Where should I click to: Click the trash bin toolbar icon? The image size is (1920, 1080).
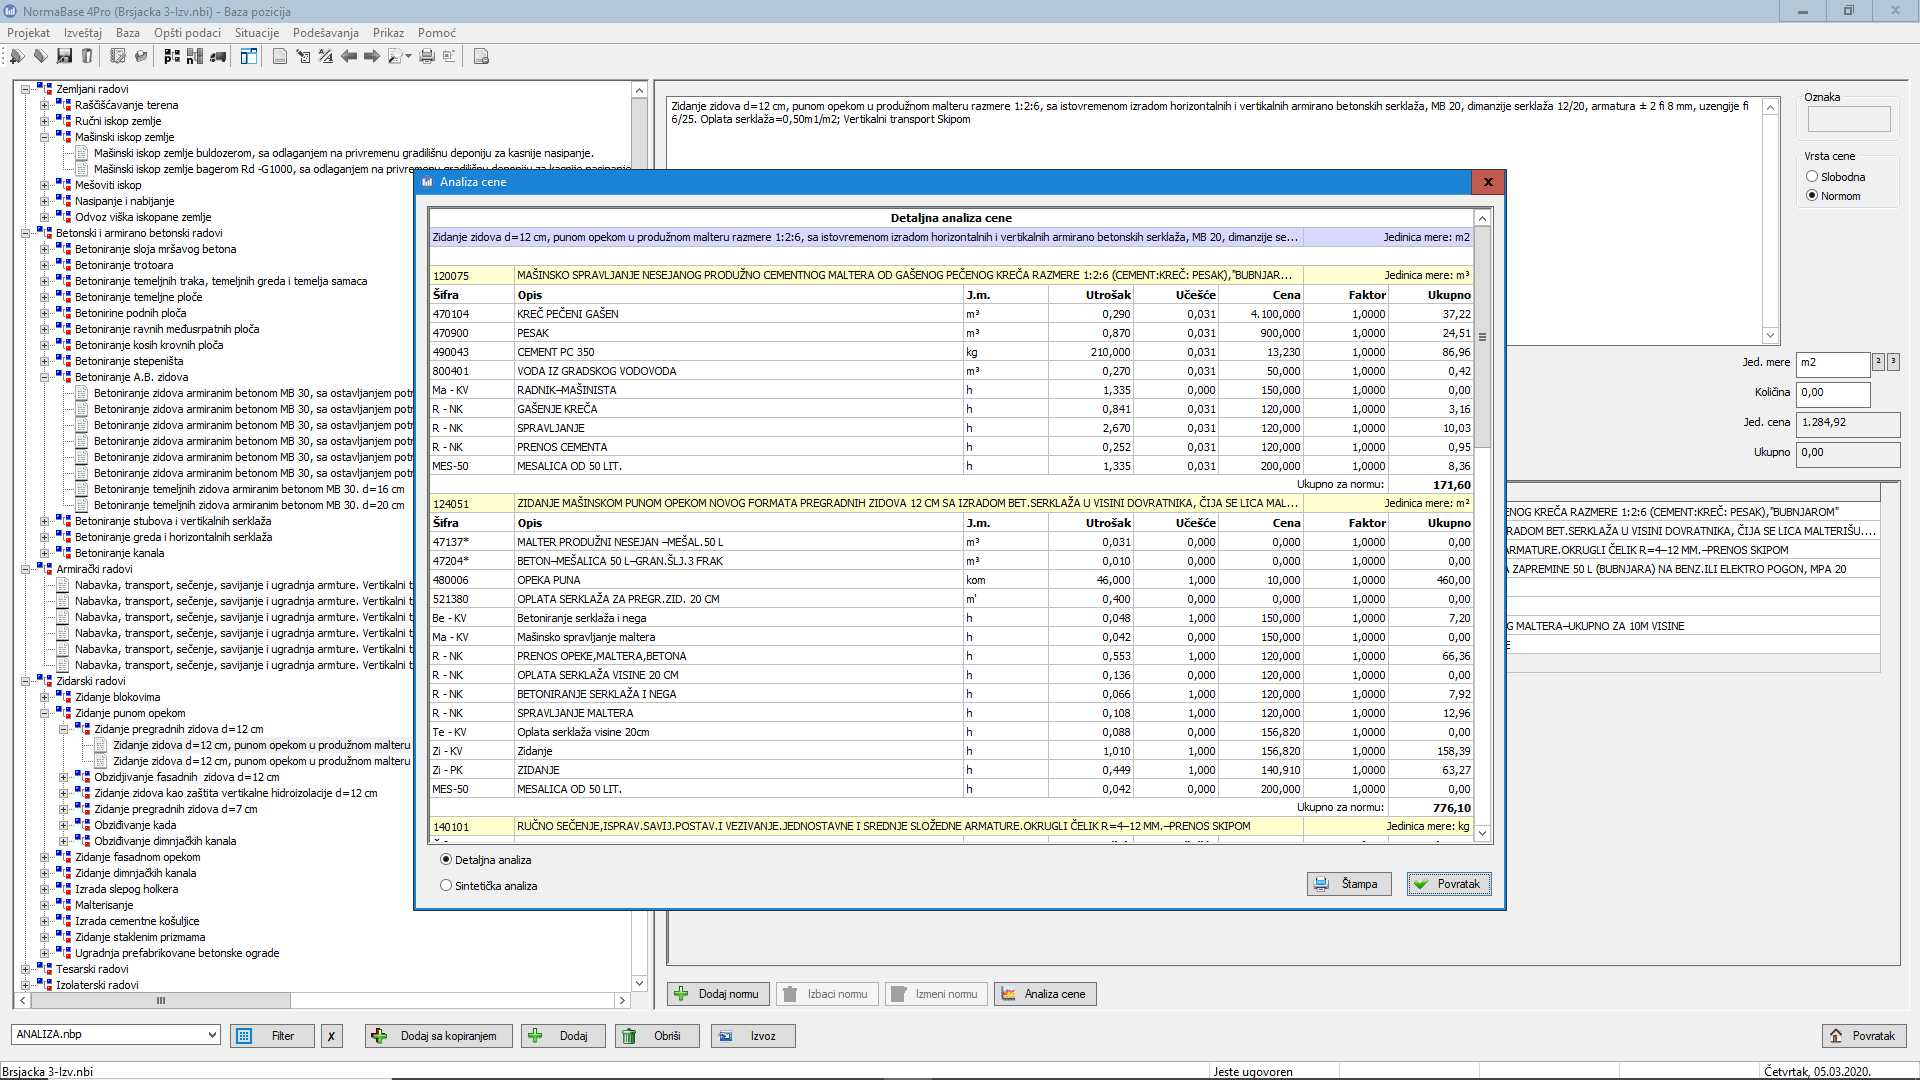(x=87, y=57)
